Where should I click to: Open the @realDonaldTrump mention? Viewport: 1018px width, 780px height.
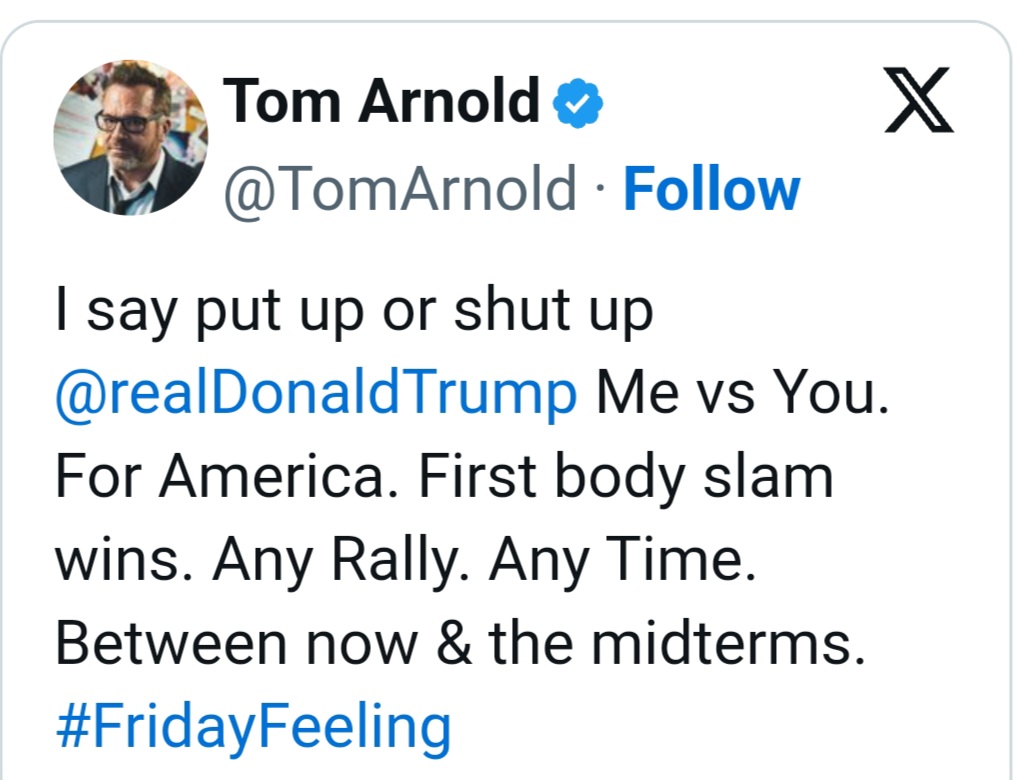[316, 394]
